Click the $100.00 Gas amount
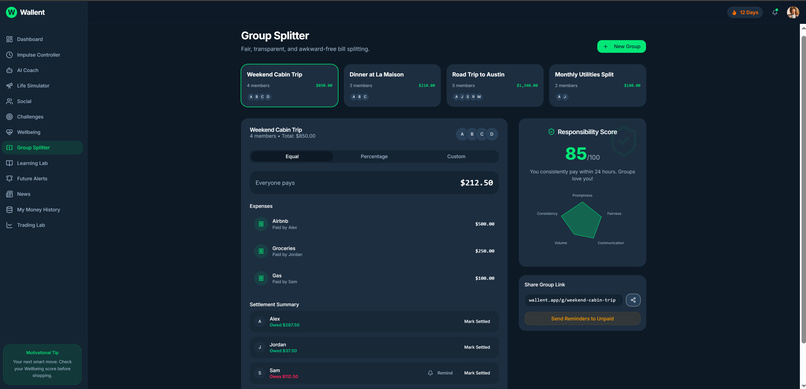This screenshot has width=806, height=389. [x=485, y=278]
